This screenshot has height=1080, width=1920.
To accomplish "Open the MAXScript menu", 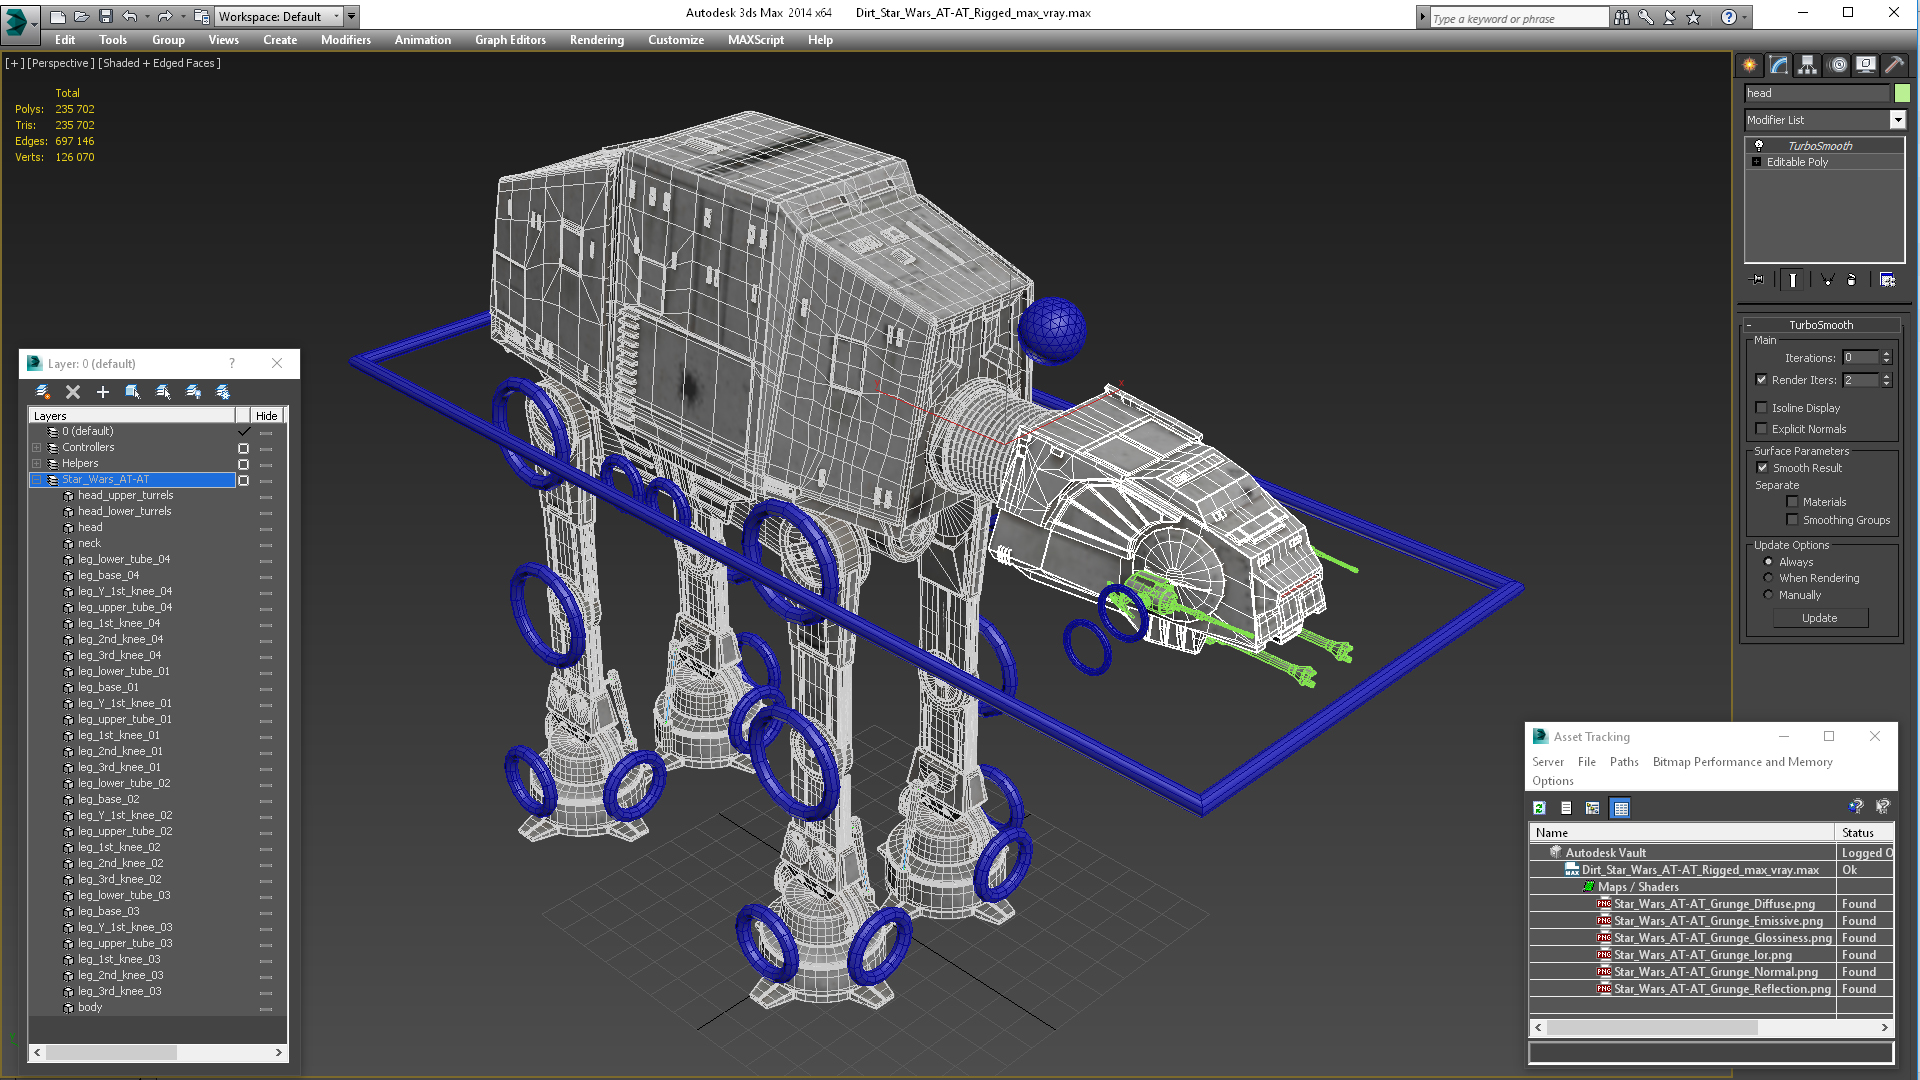I will click(756, 40).
